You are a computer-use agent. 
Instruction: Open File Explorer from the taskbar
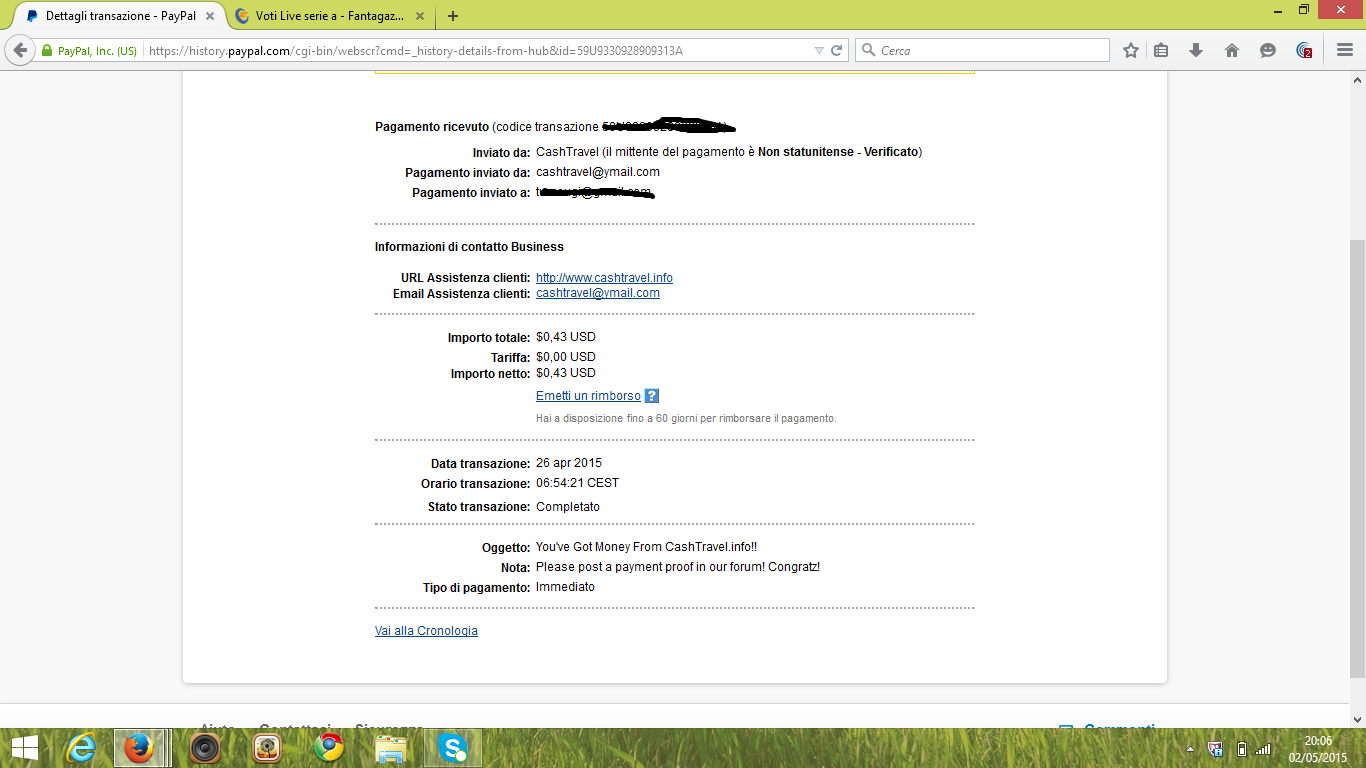coord(391,748)
